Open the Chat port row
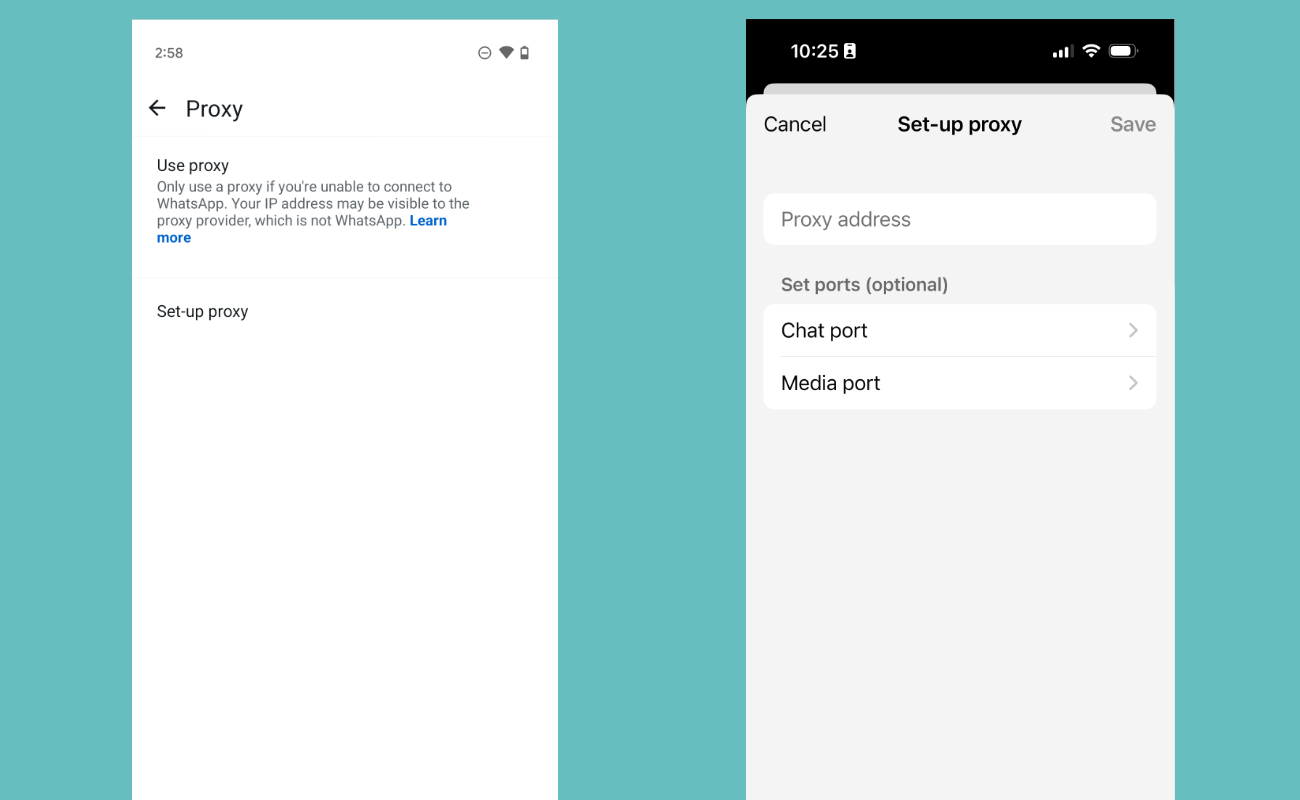This screenshot has height=800, width=1300. [960, 330]
